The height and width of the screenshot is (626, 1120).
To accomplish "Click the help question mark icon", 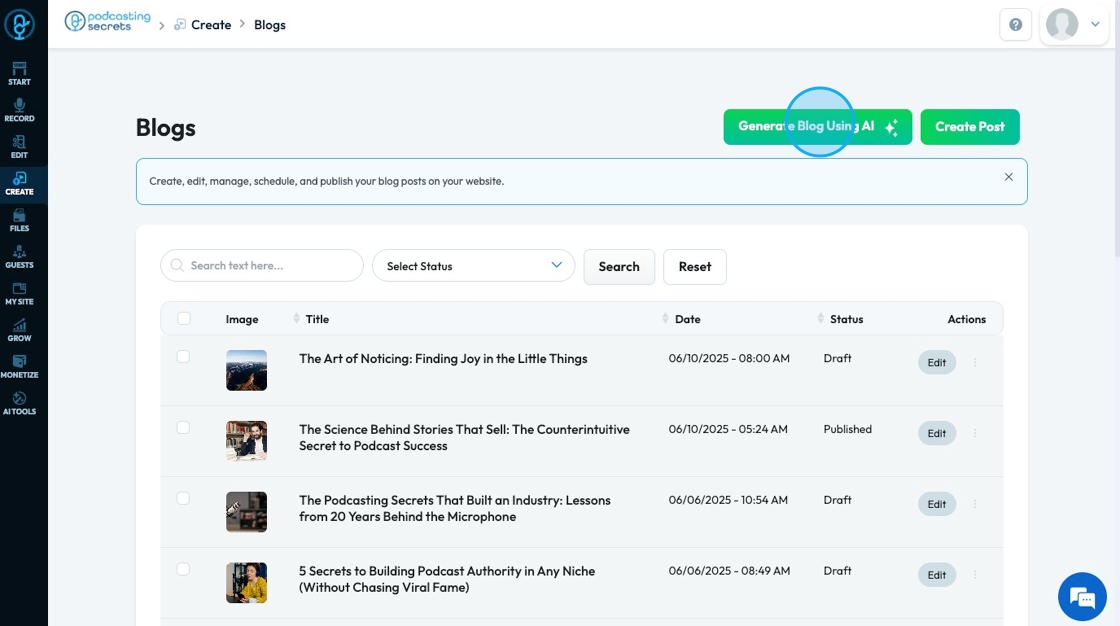I will tap(1015, 25).
